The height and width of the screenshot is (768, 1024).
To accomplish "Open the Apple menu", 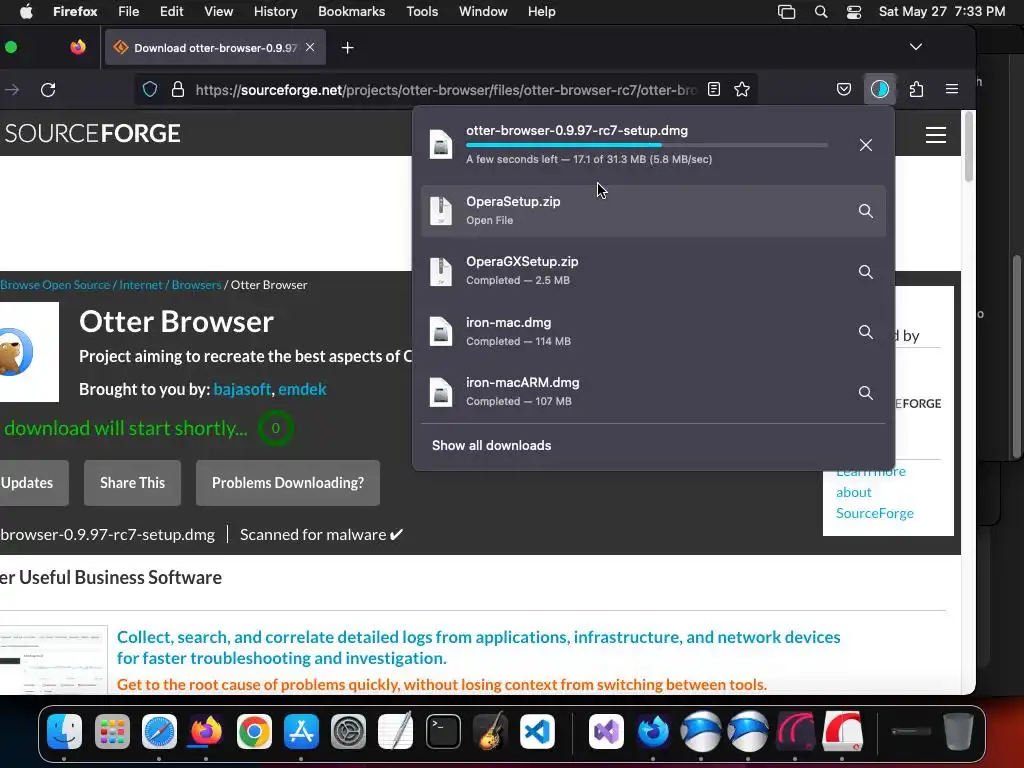I will (26, 12).
